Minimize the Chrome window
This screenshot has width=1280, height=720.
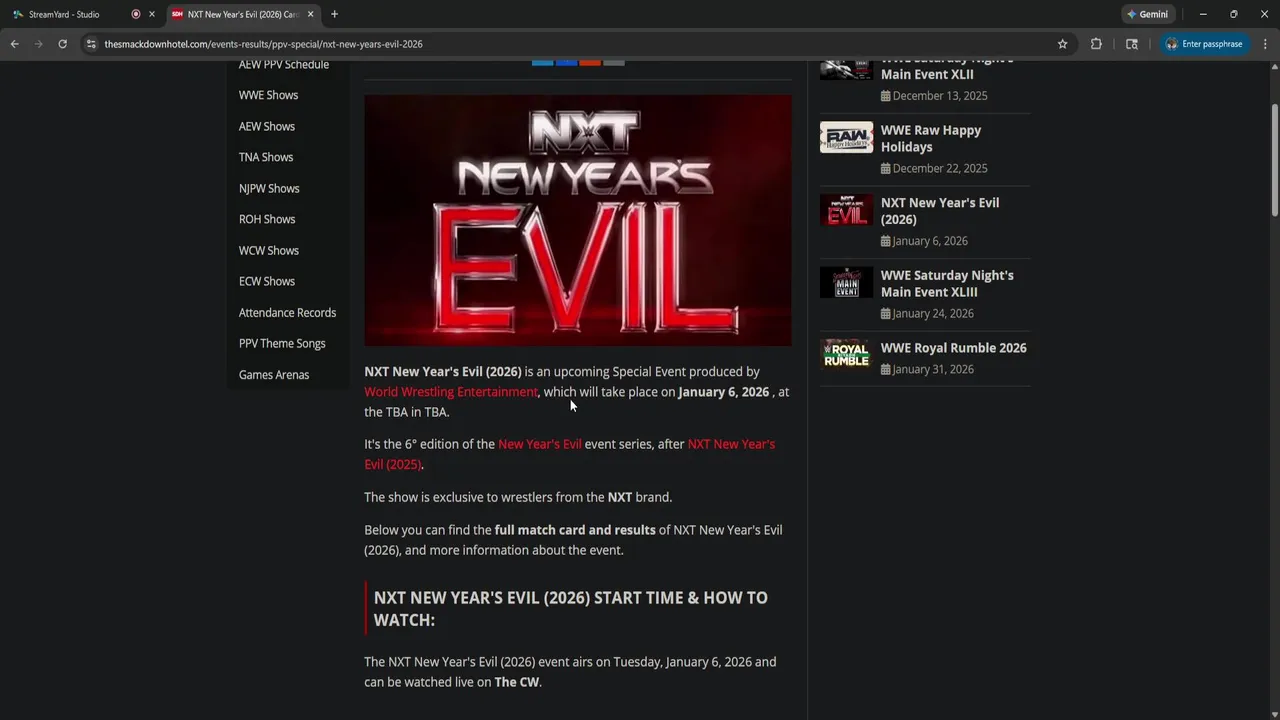coord(1203,14)
